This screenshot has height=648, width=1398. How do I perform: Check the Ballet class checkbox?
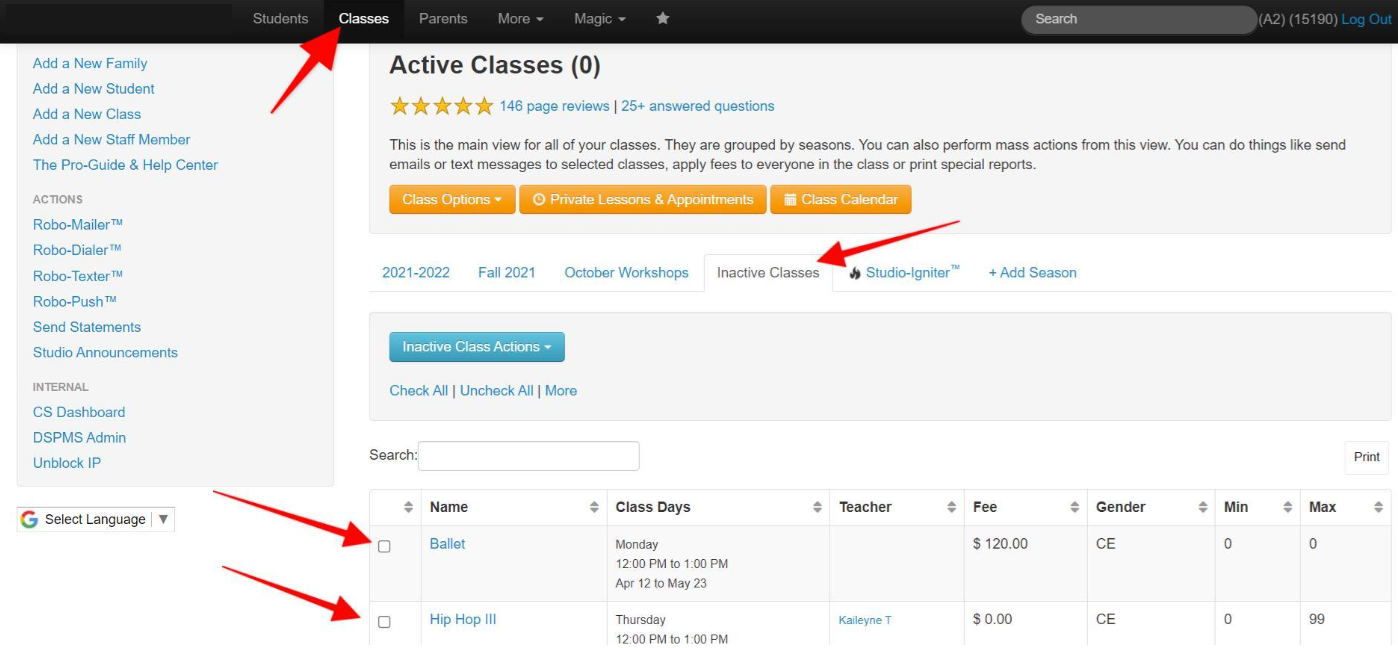pos(384,546)
